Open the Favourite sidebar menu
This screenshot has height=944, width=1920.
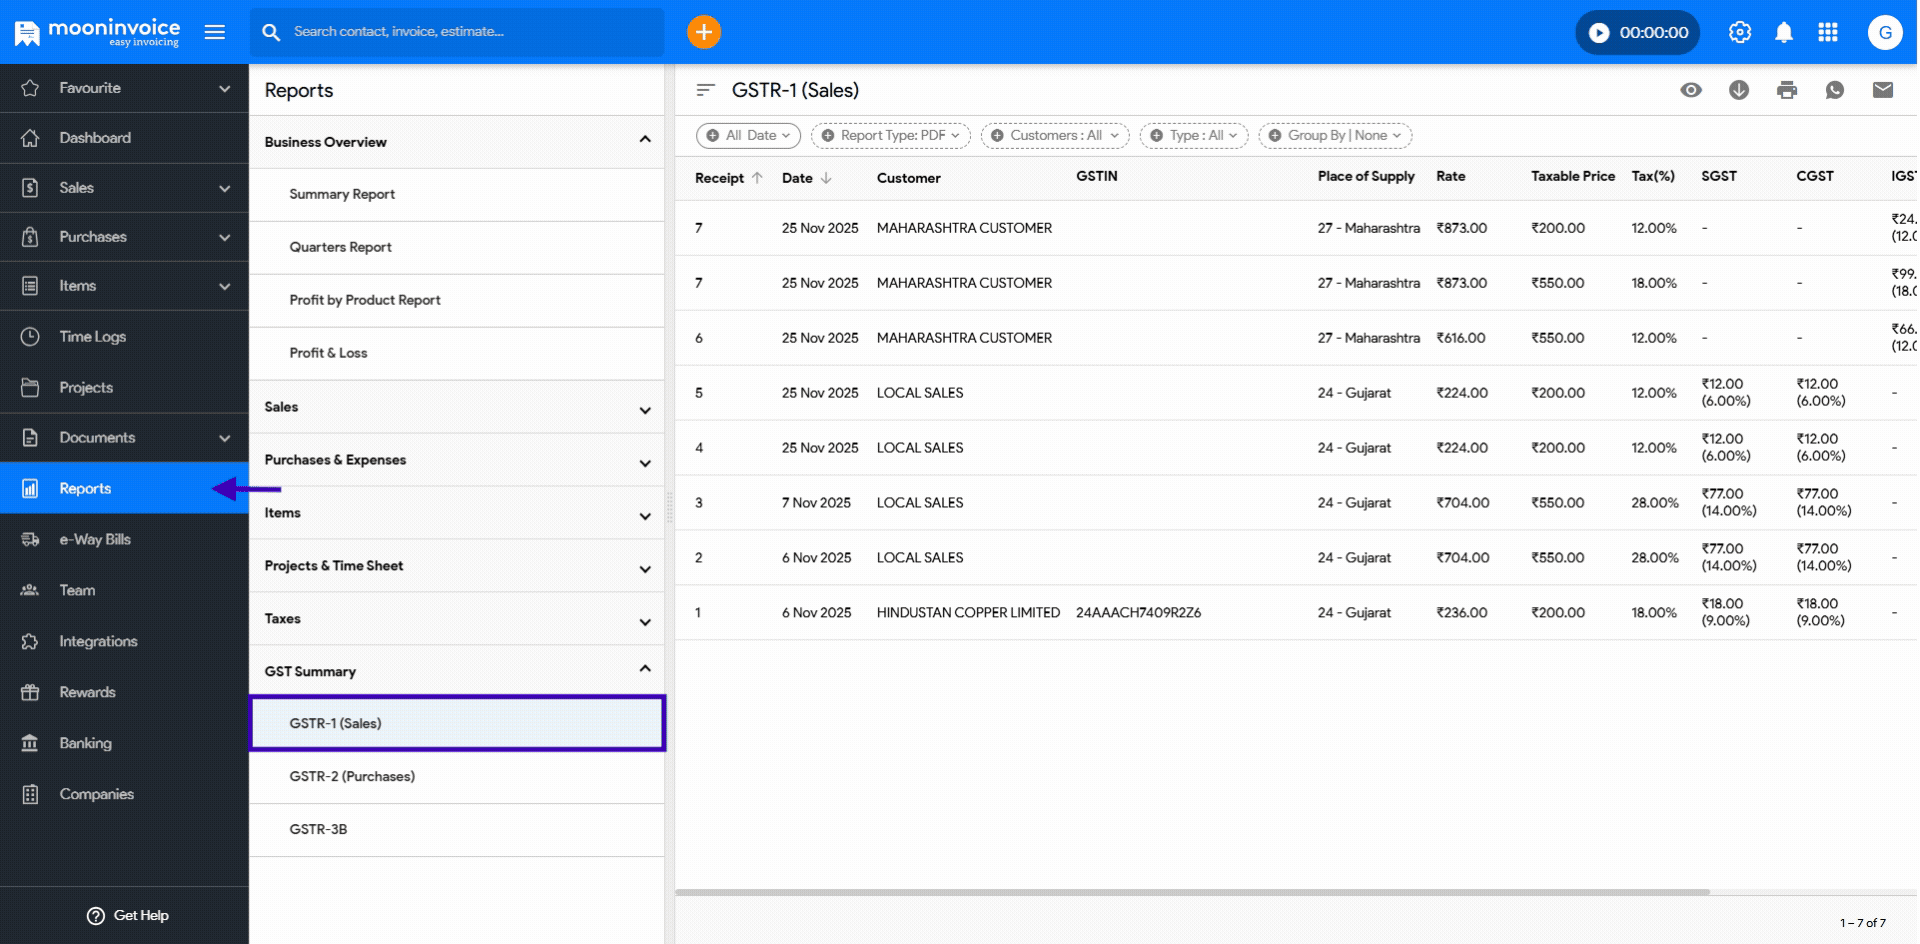click(x=124, y=88)
